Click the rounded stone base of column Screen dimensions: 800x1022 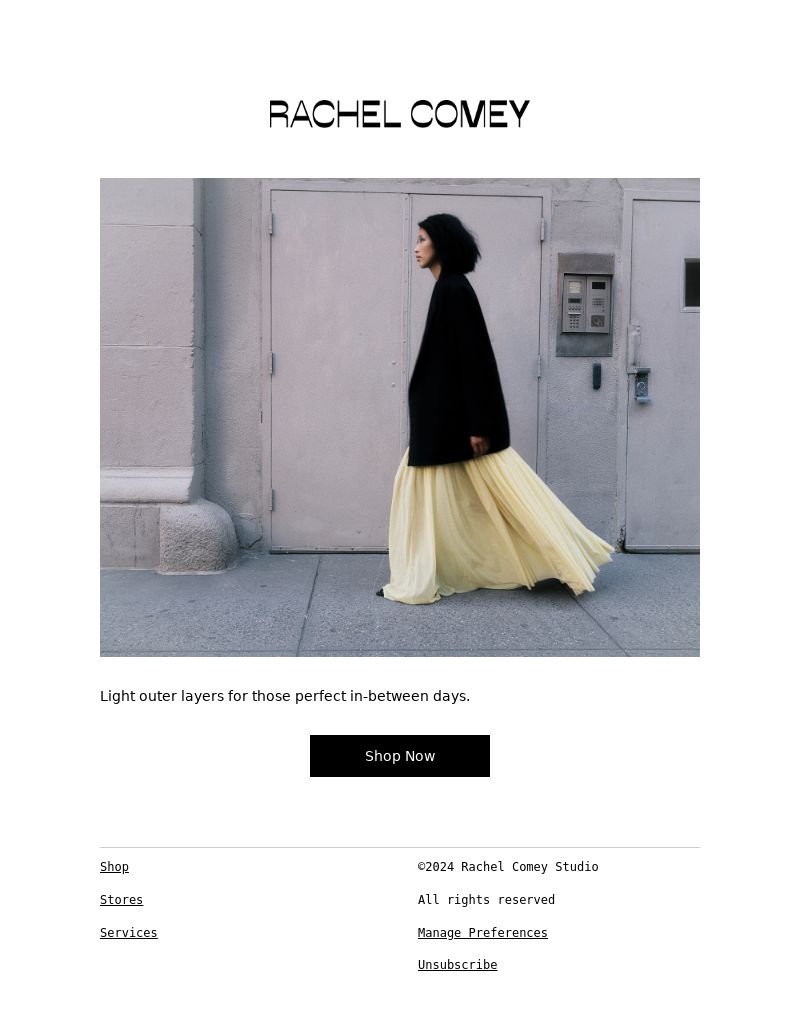(x=197, y=537)
